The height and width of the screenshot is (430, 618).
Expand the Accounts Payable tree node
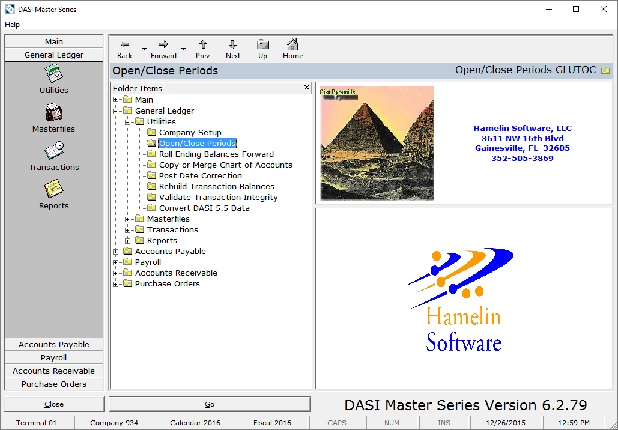[115, 251]
